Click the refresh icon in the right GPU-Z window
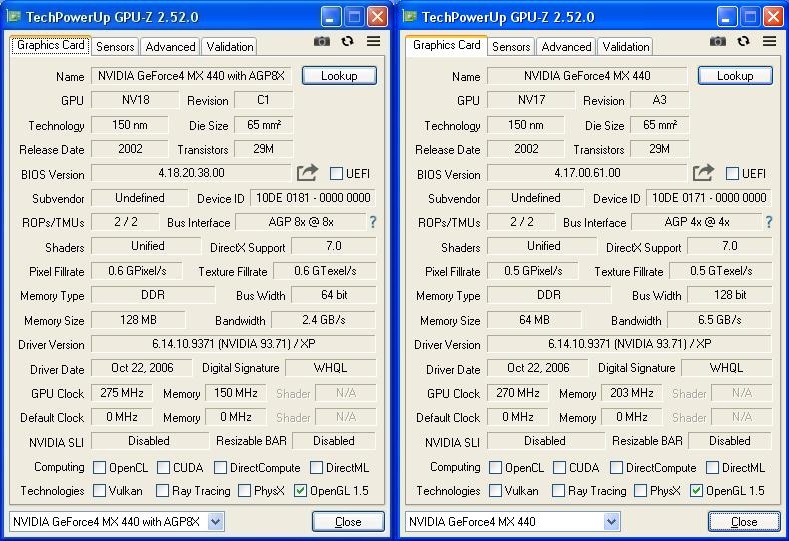The image size is (789, 541). coord(743,41)
